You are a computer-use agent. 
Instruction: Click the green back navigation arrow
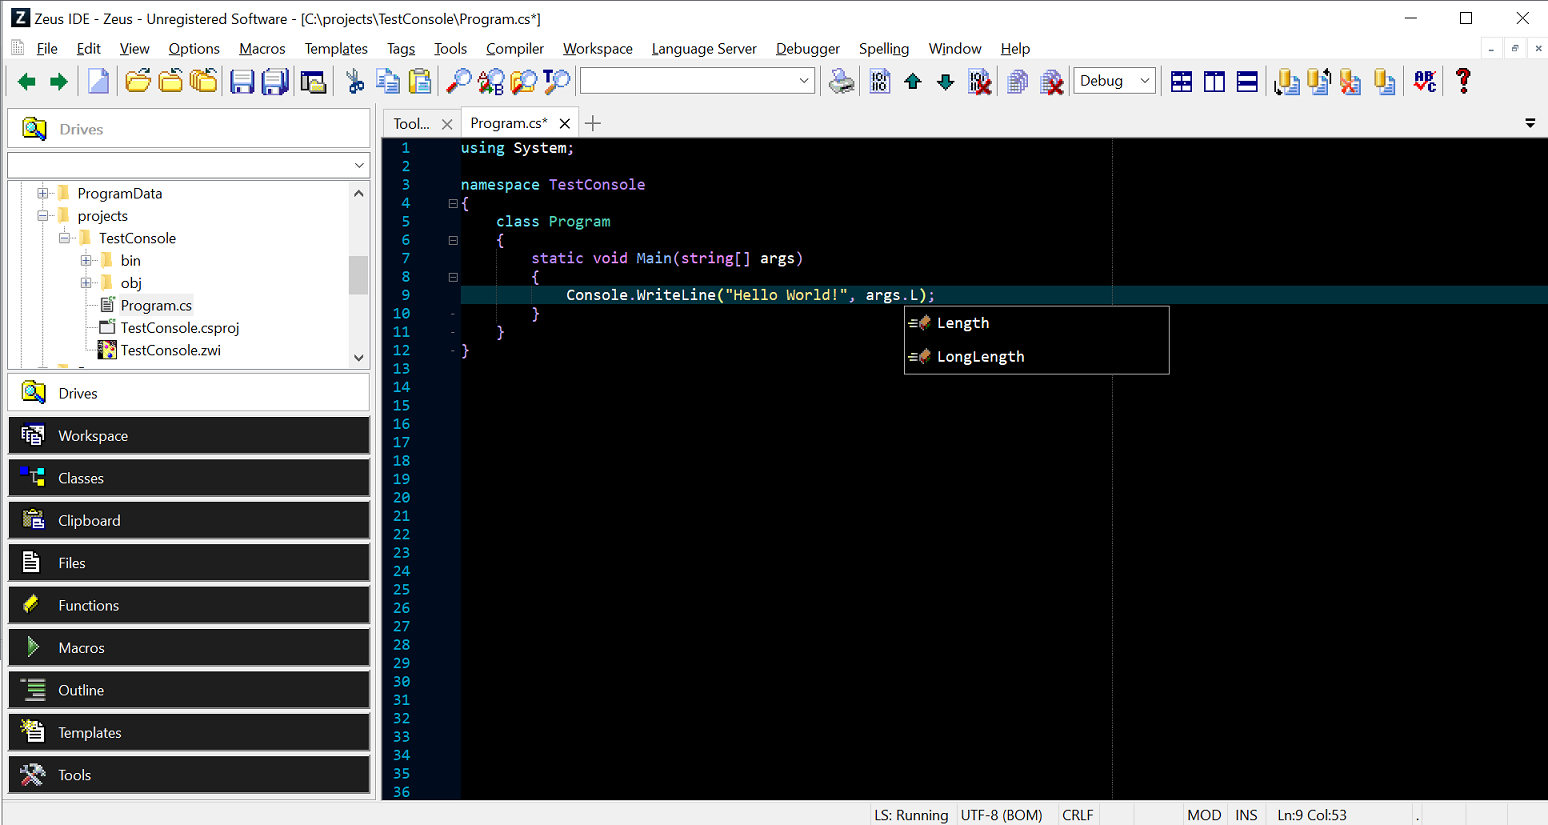pos(27,82)
